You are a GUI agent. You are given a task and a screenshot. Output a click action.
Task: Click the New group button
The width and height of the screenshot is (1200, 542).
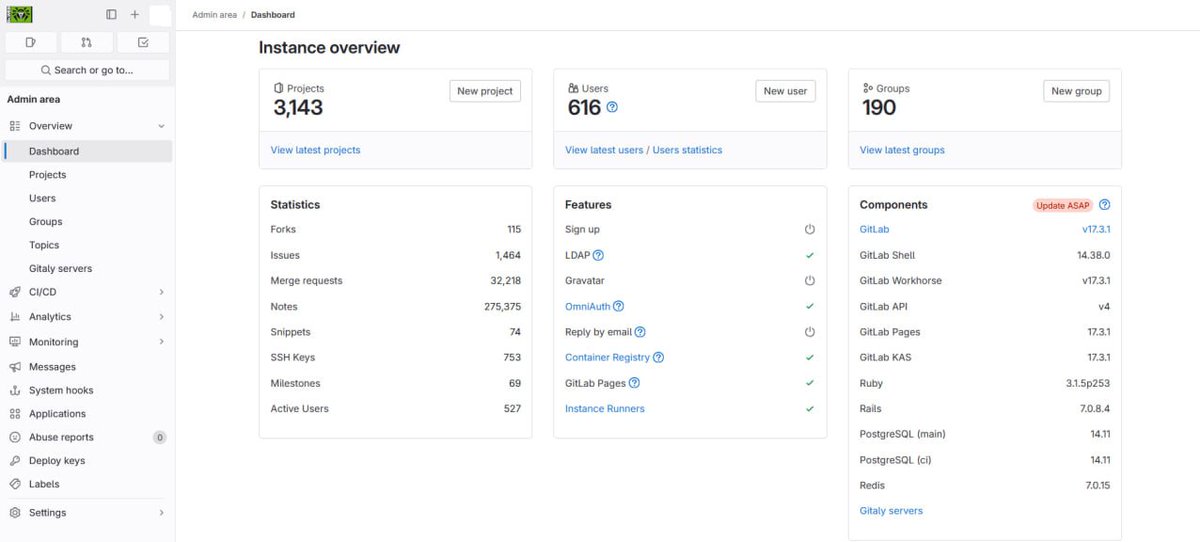point(1076,91)
